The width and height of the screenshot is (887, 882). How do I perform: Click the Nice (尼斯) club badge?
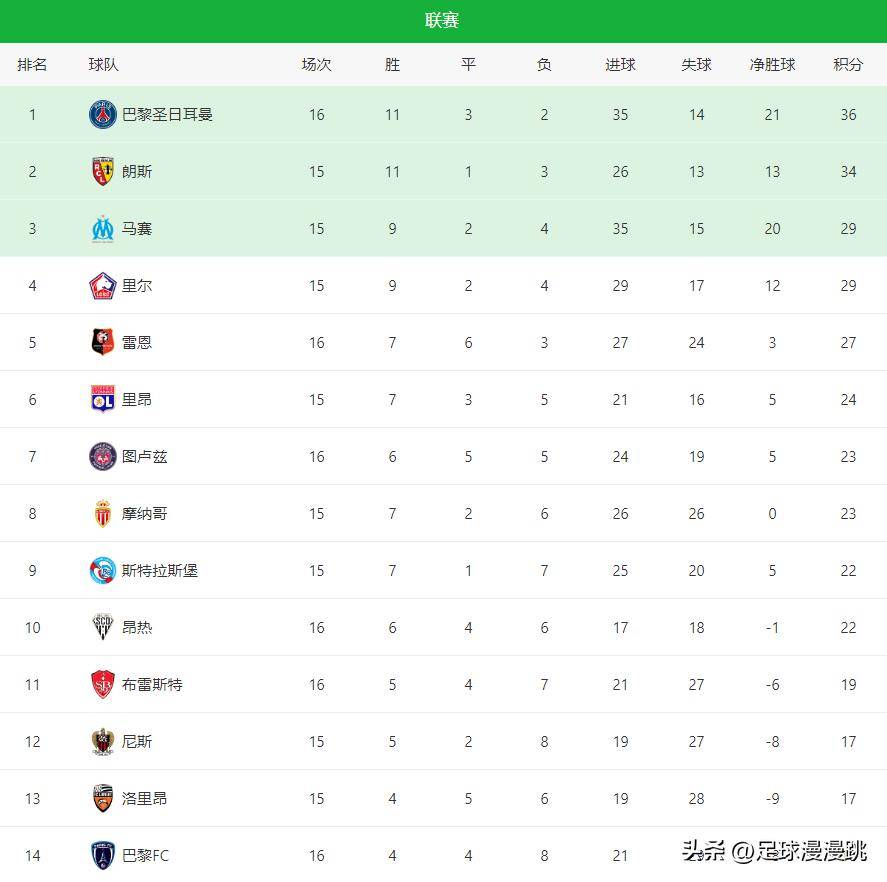click(x=103, y=742)
